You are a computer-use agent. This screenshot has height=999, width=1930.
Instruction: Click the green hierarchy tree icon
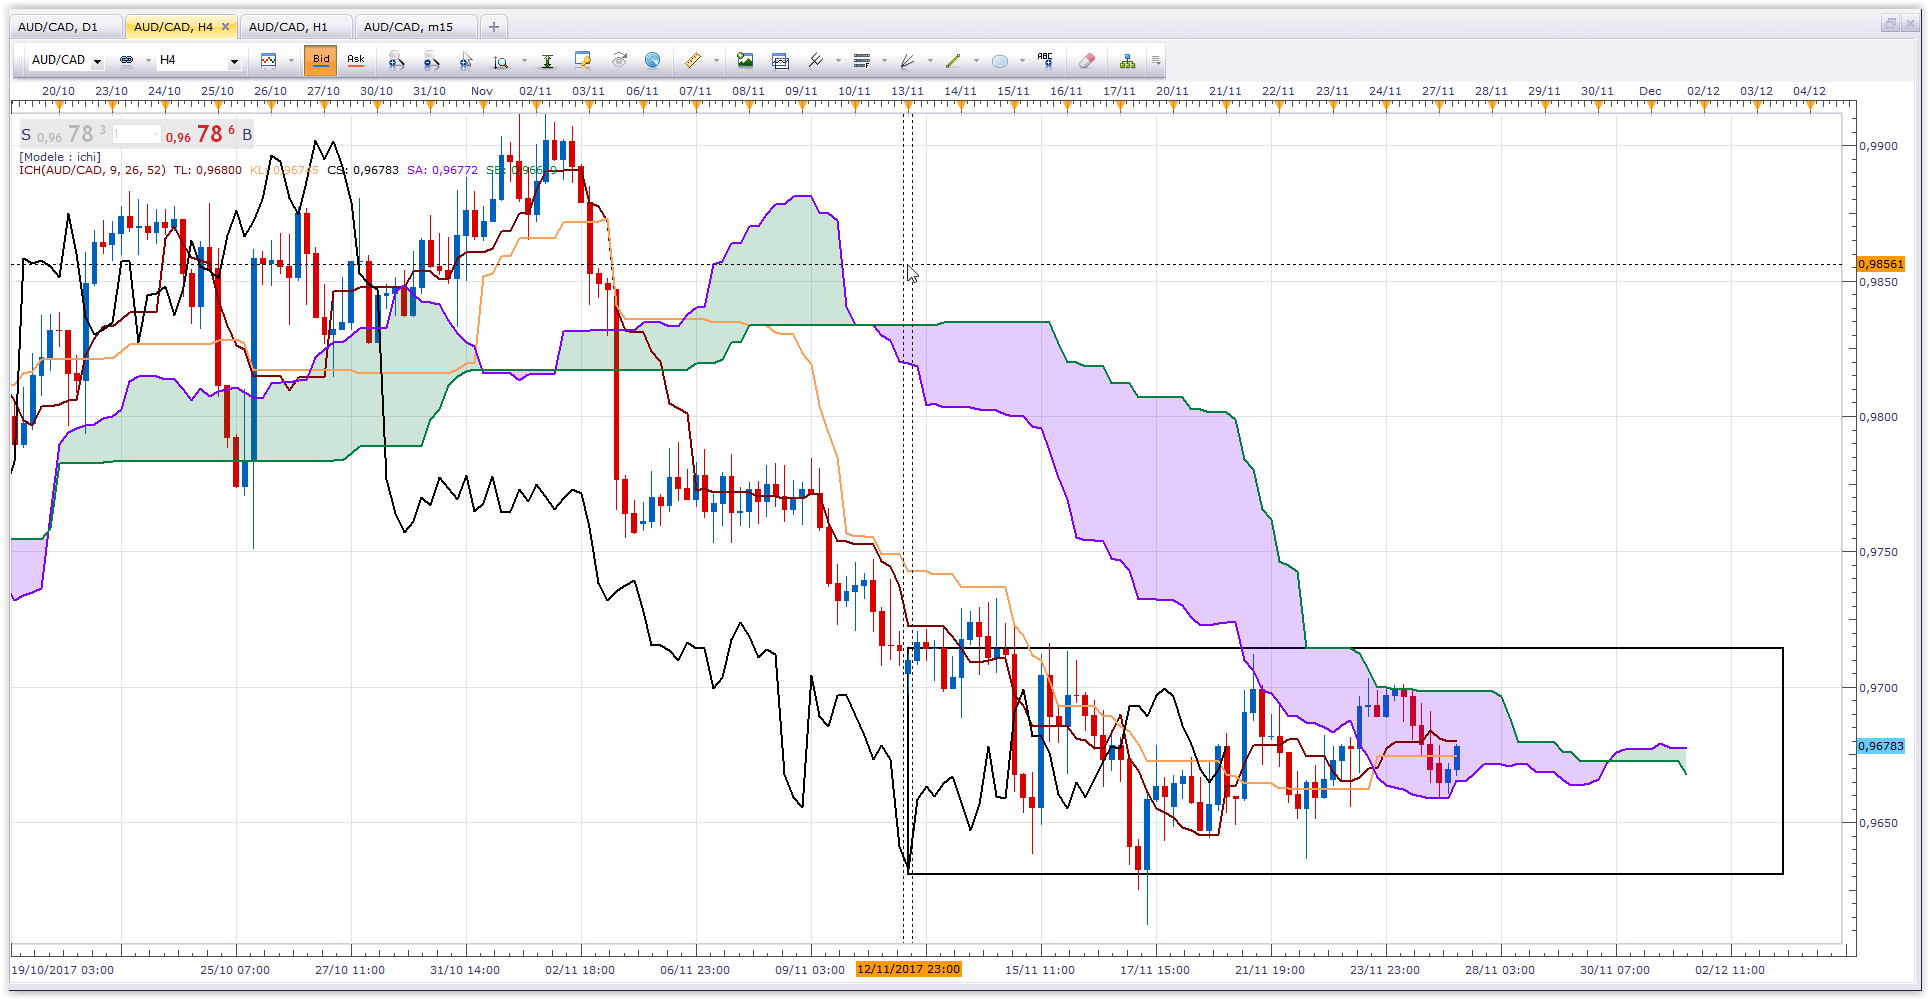1127,61
